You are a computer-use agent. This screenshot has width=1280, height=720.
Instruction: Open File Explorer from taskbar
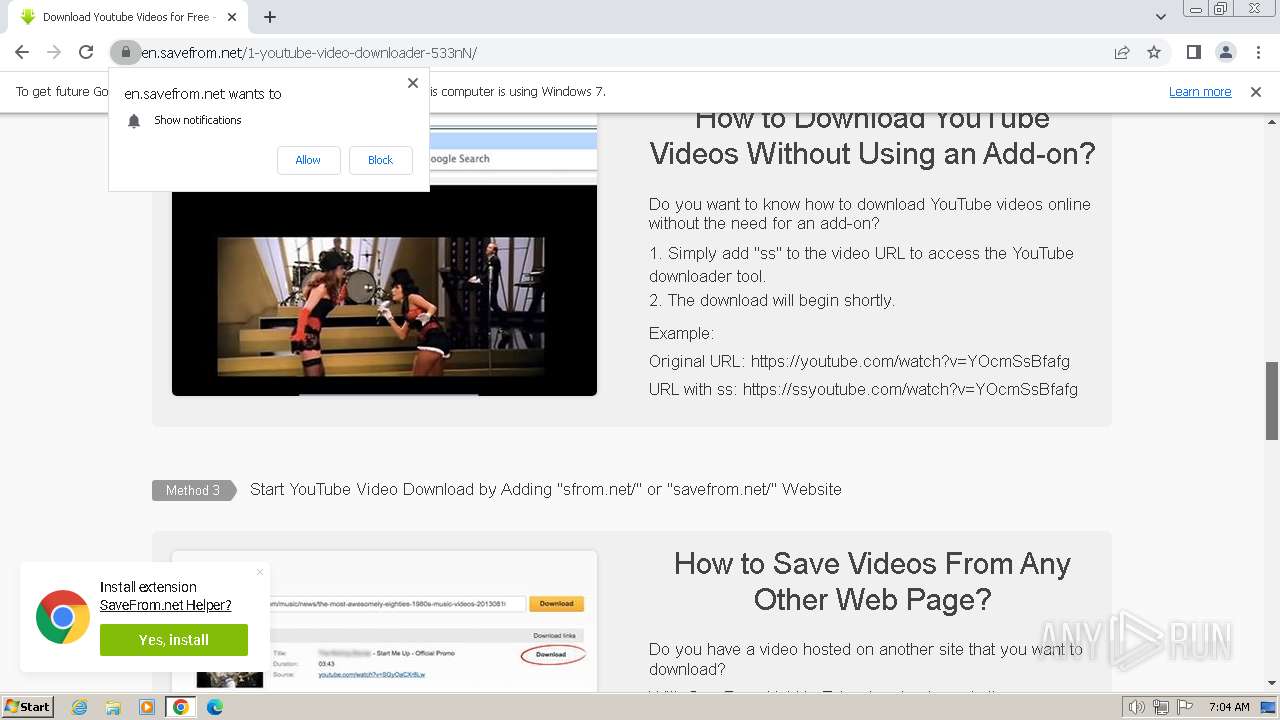(x=113, y=707)
